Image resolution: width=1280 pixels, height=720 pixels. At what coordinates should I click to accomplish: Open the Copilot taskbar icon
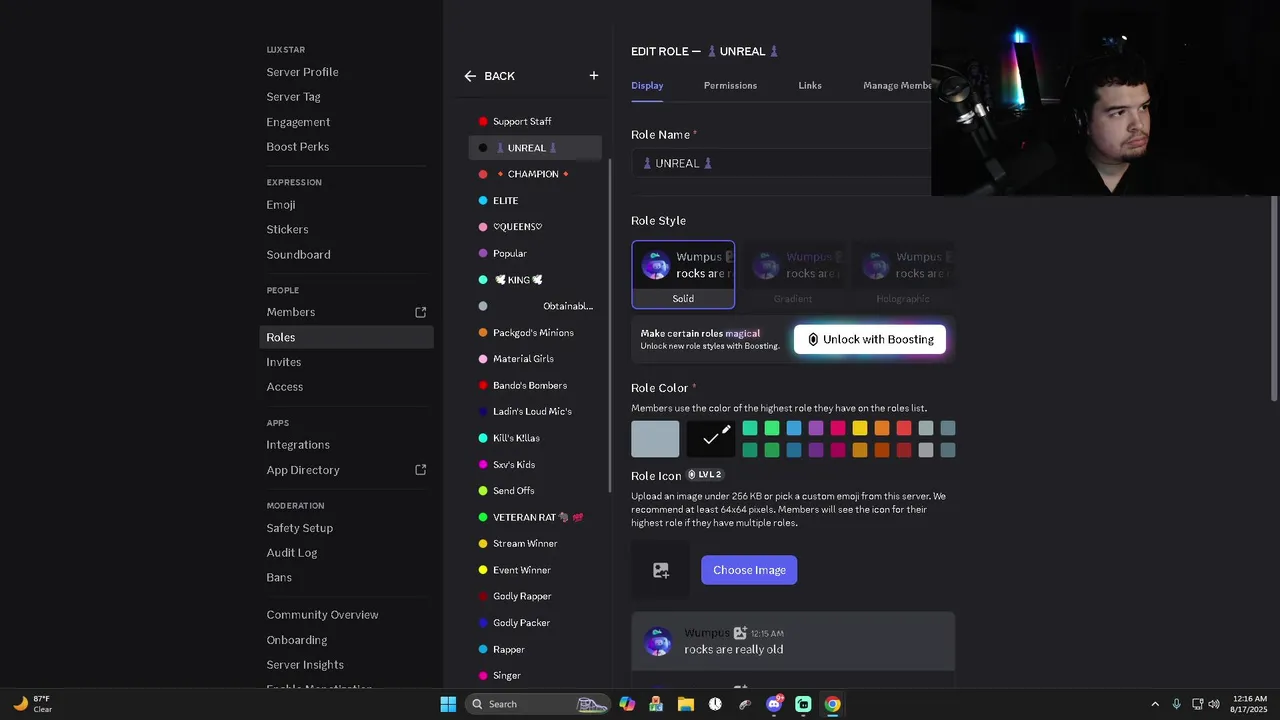coord(627,704)
